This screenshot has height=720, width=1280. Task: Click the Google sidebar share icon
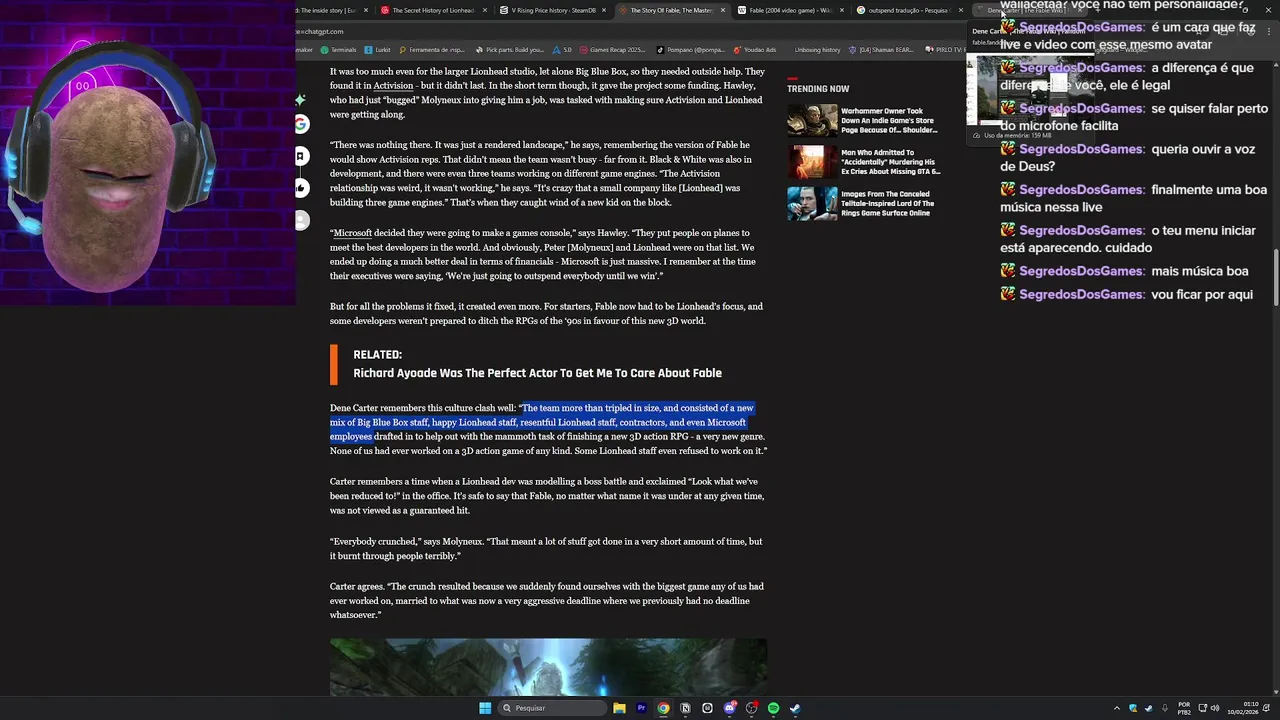click(x=302, y=124)
